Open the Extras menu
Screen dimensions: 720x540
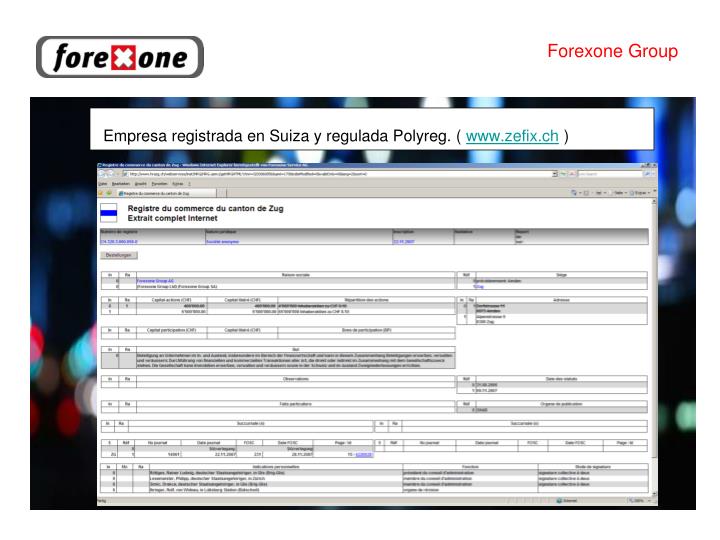click(177, 184)
